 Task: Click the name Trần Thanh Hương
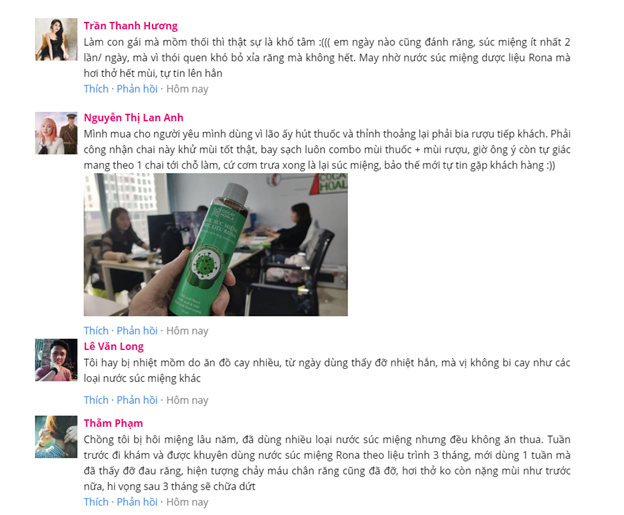131,26
